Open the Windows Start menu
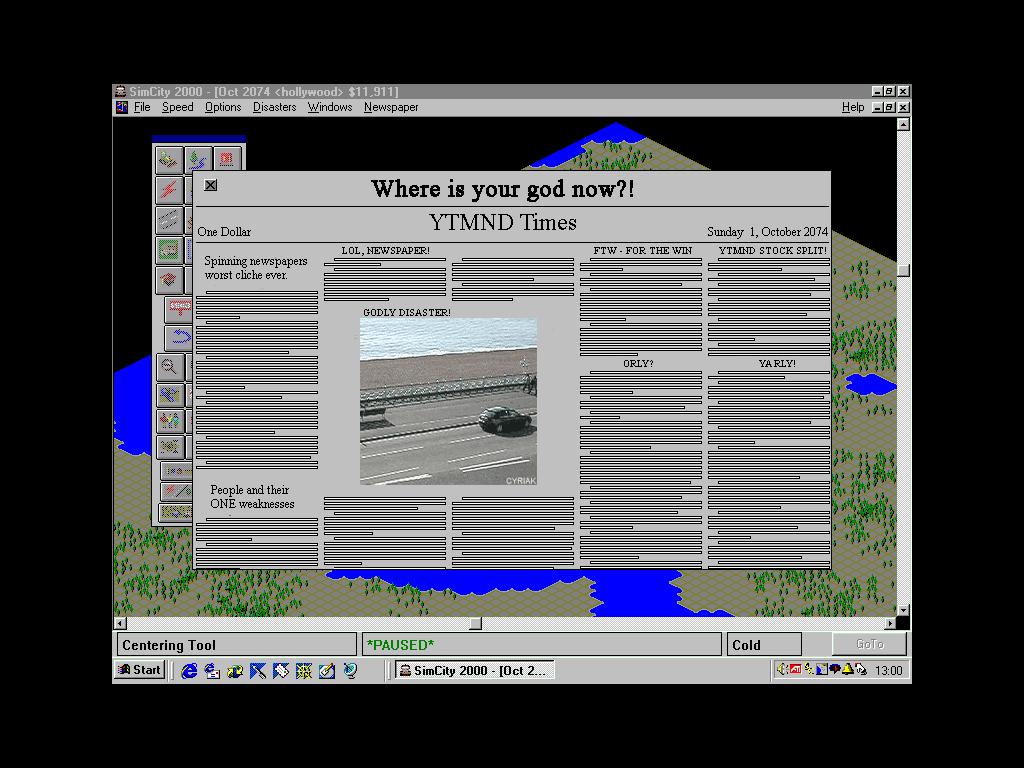 pyautogui.click(x=140, y=670)
